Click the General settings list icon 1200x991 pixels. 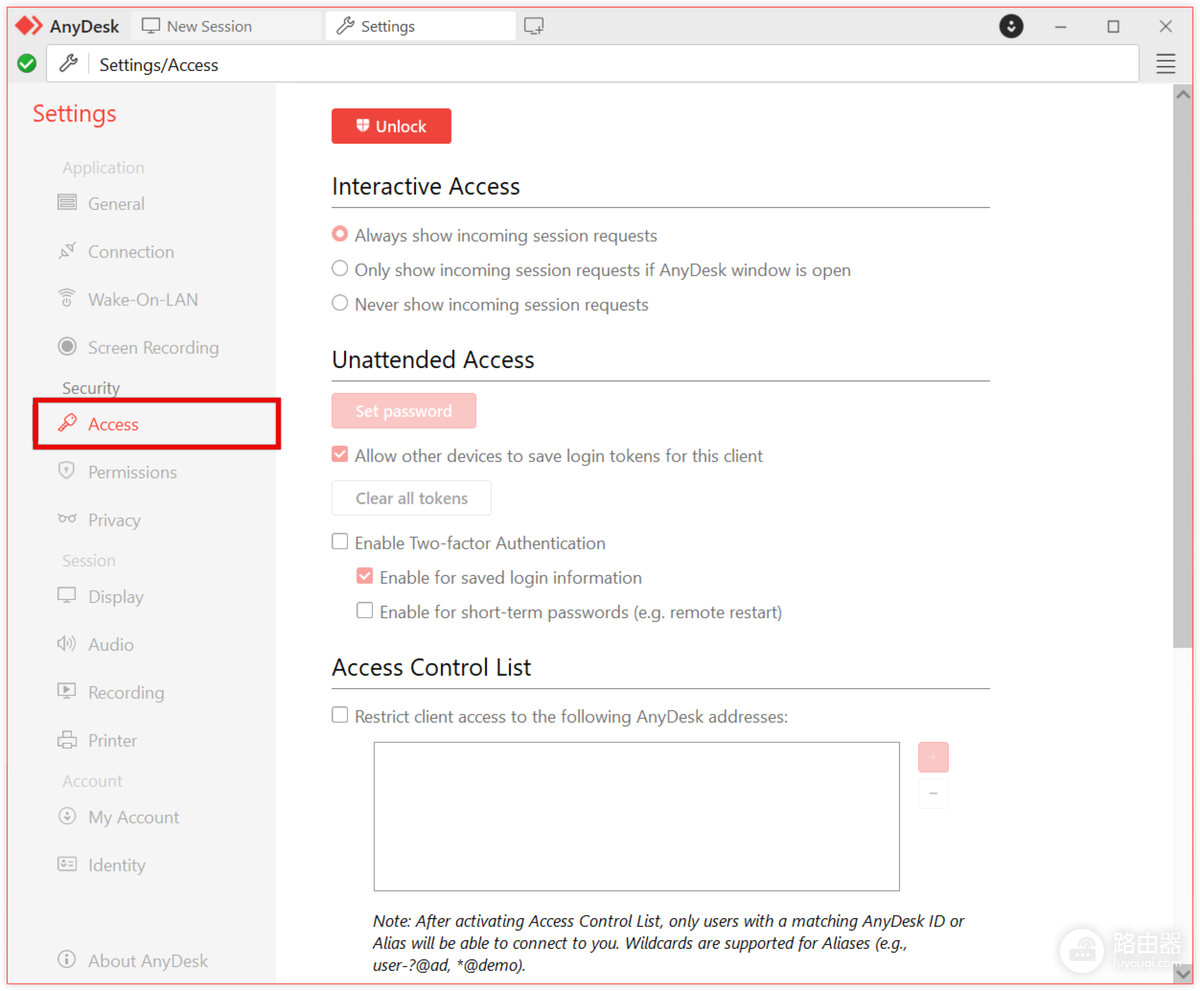click(67, 203)
